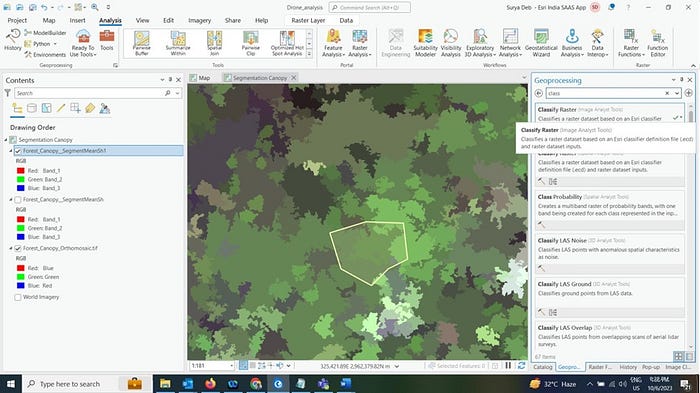Expand the map scale dropdown
The height and width of the screenshot is (393, 700).
tap(231, 366)
